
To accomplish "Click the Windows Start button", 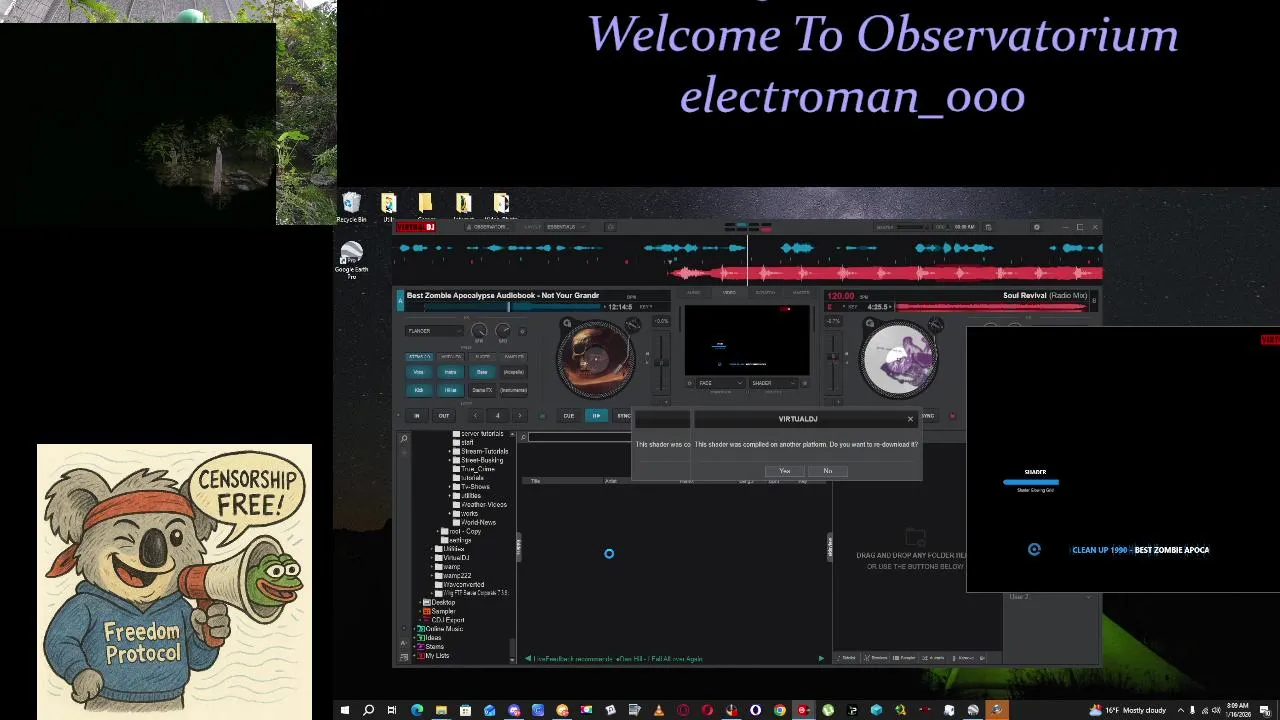I will point(344,710).
